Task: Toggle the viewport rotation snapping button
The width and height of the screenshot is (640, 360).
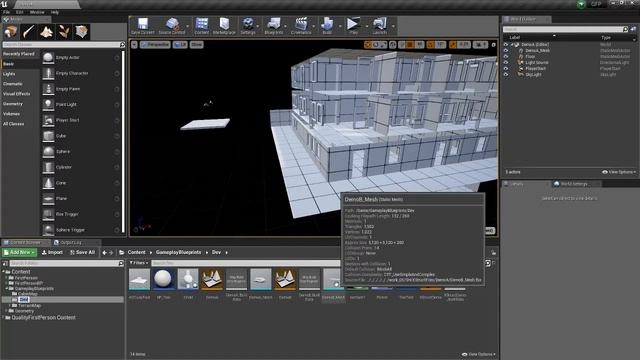Action: pyautogui.click(x=430, y=44)
